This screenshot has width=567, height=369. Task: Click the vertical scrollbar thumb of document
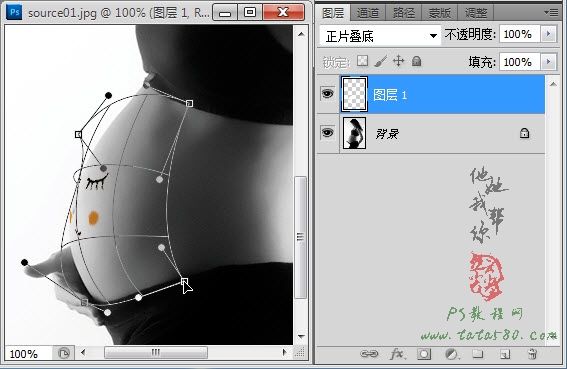pos(300,237)
